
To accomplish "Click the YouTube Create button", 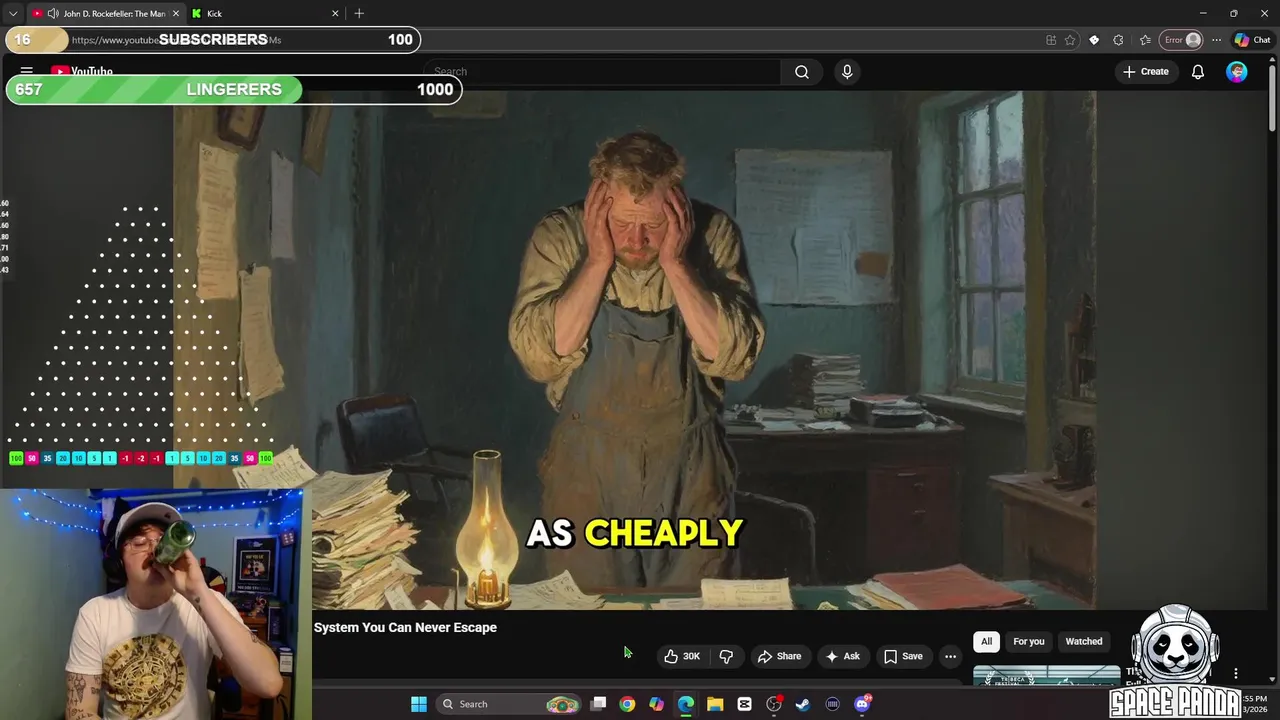I will pos(1146,71).
